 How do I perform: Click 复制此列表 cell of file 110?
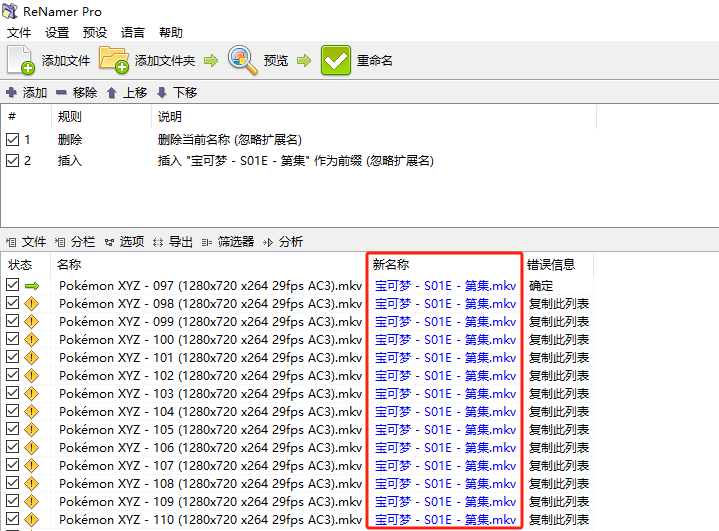[559, 520]
